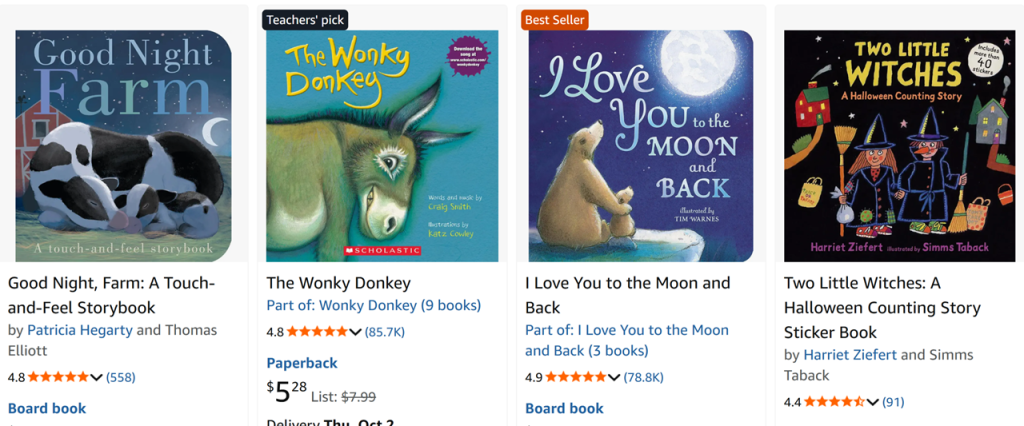
Task: Click the Best Seller badge
Action: [555, 19]
